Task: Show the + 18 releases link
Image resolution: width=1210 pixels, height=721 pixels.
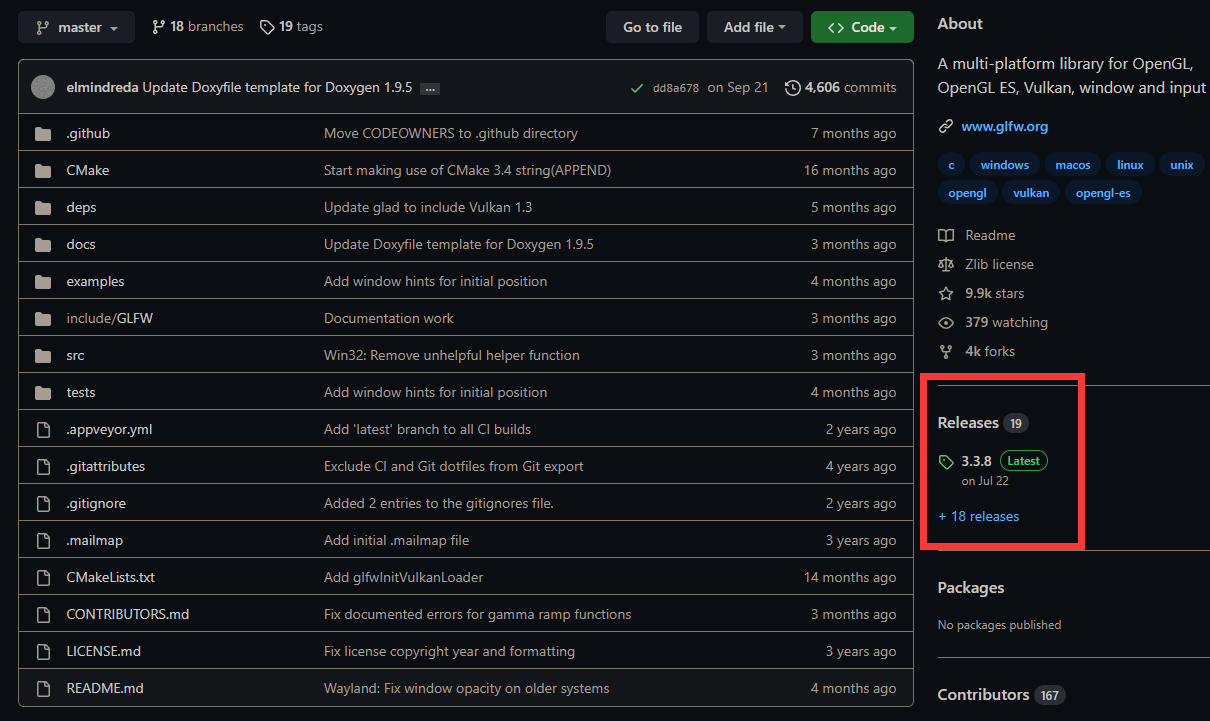Action: point(979,516)
